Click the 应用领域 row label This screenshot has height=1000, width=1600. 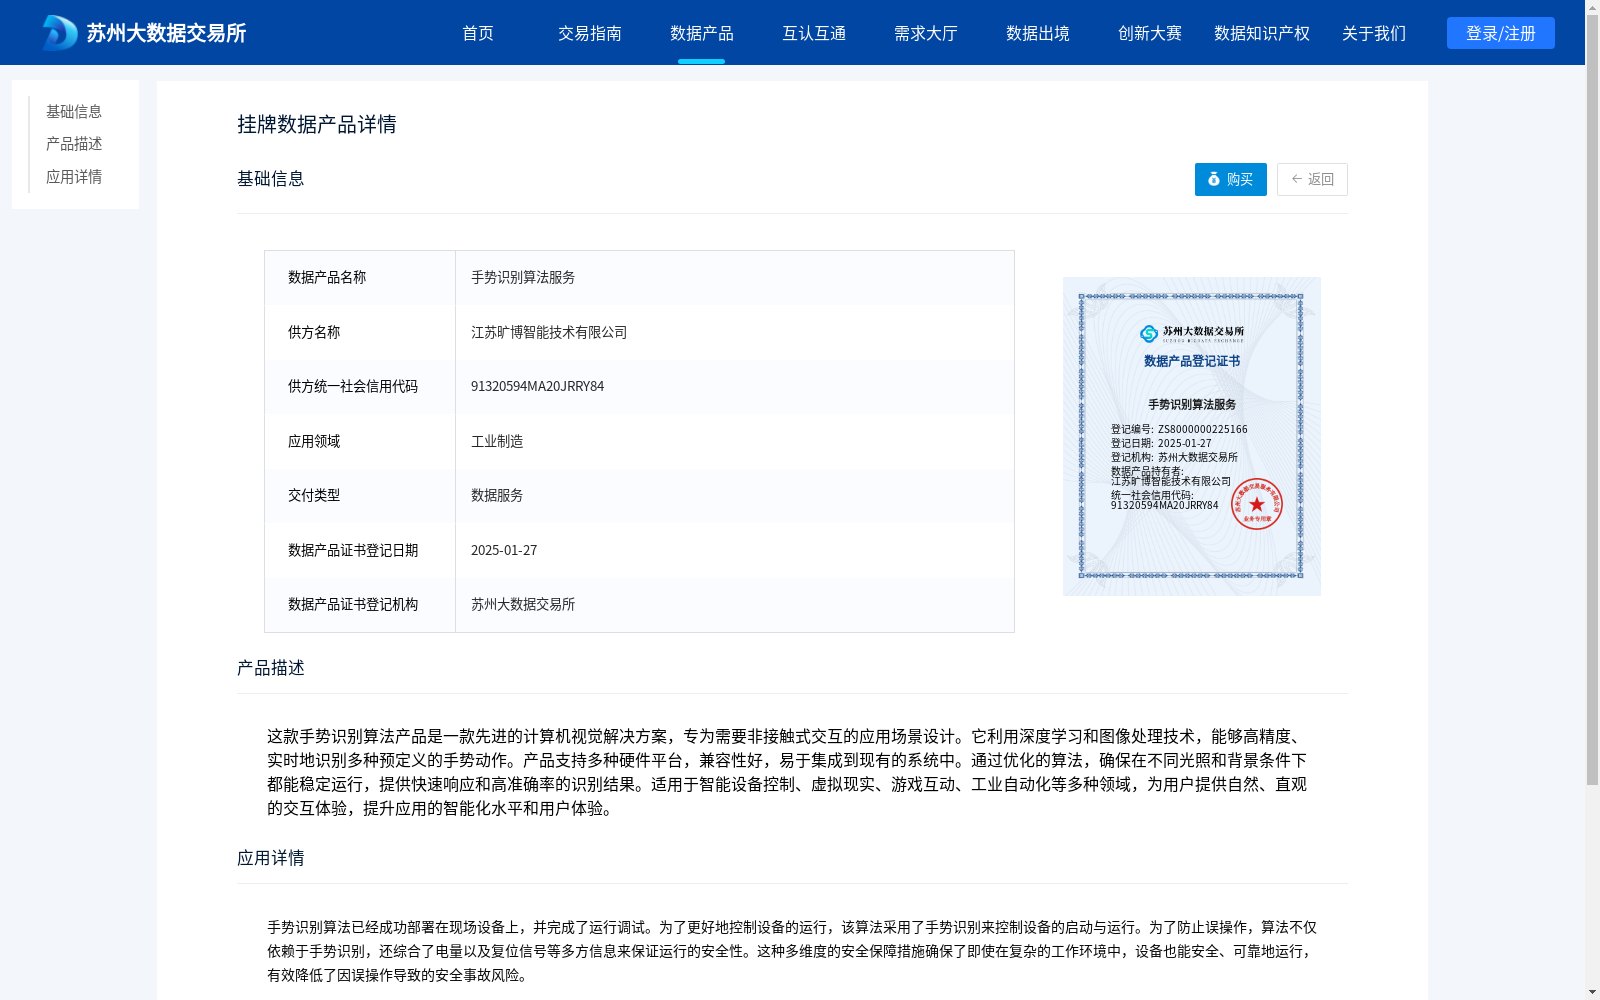coord(314,441)
